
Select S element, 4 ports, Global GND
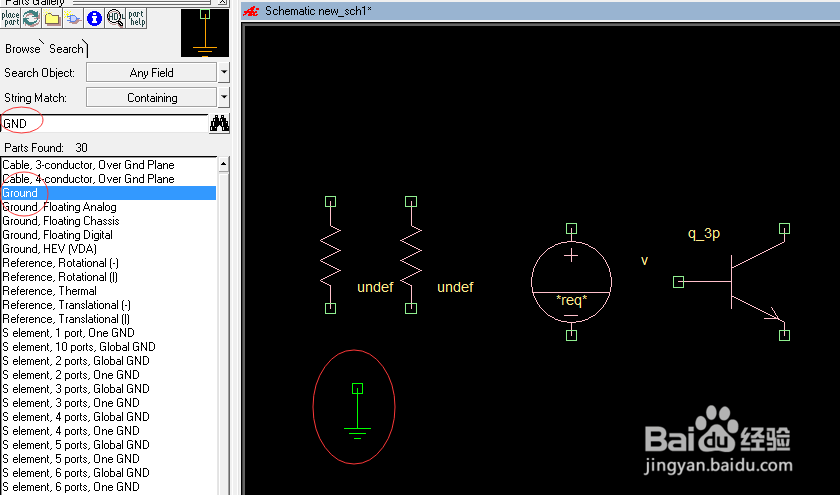(x=109, y=417)
